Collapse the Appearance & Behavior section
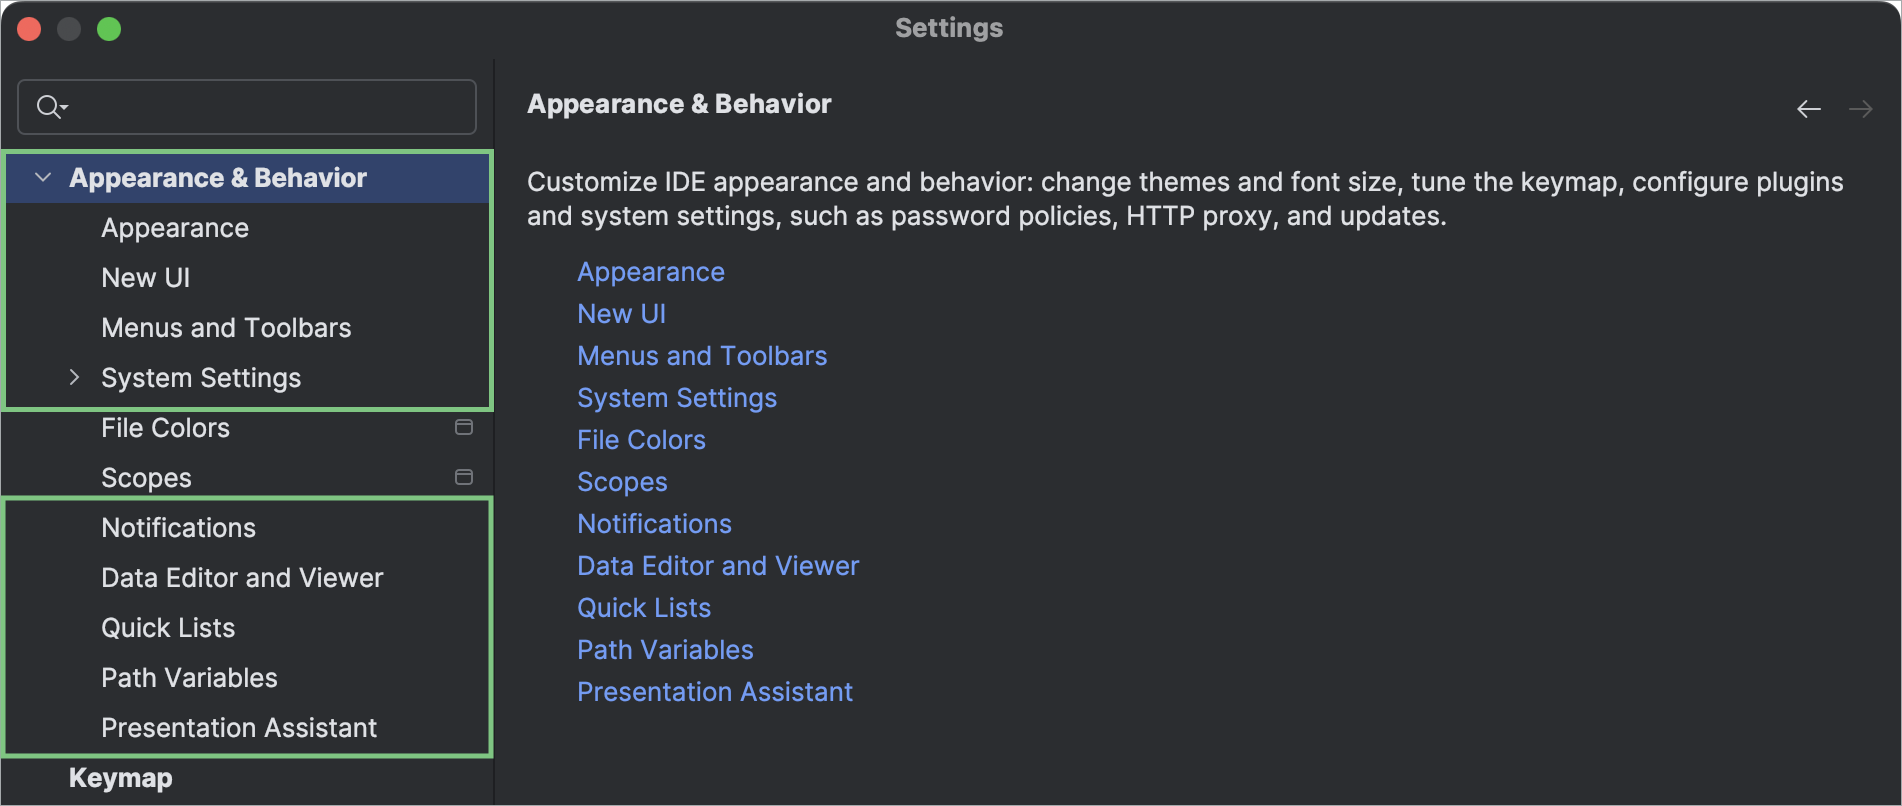Image resolution: width=1902 pixels, height=806 pixels. point(43,177)
